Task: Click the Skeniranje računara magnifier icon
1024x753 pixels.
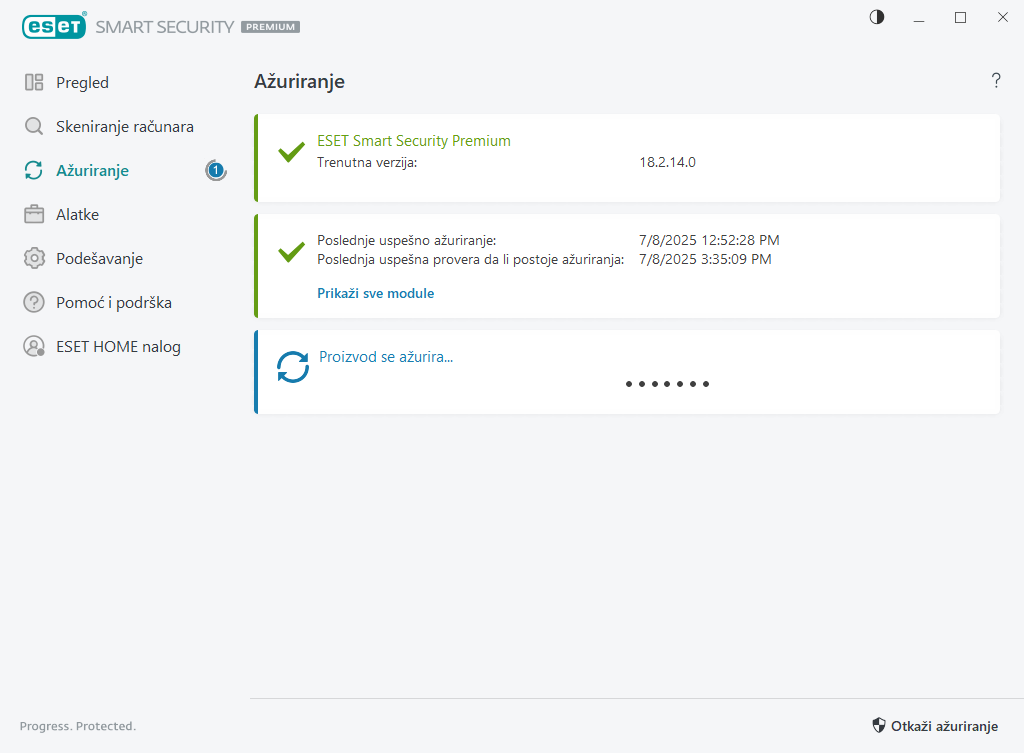Action: coord(34,127)
